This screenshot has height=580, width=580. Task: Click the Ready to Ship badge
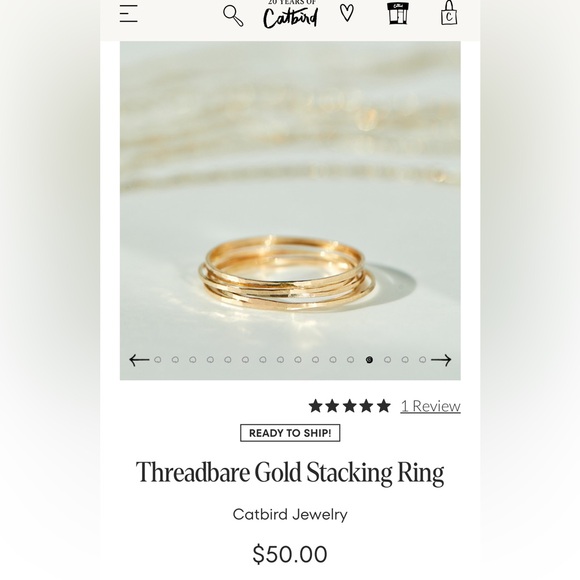pyautogui.click(x=290, y=433)
